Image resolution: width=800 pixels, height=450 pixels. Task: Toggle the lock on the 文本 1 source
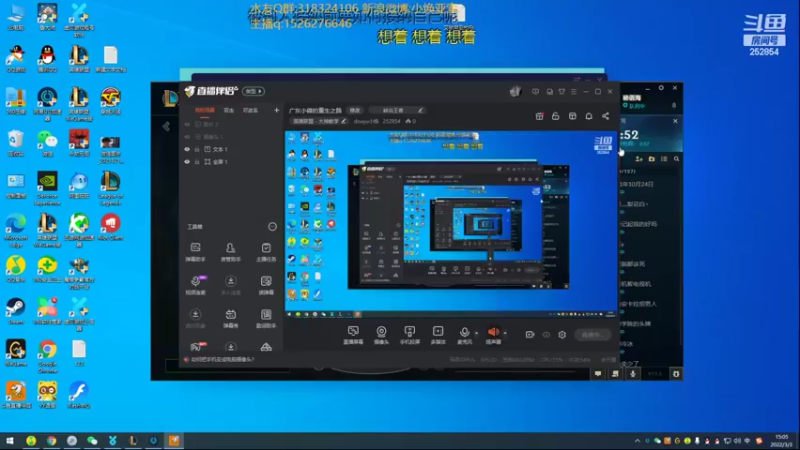point(197,149)
